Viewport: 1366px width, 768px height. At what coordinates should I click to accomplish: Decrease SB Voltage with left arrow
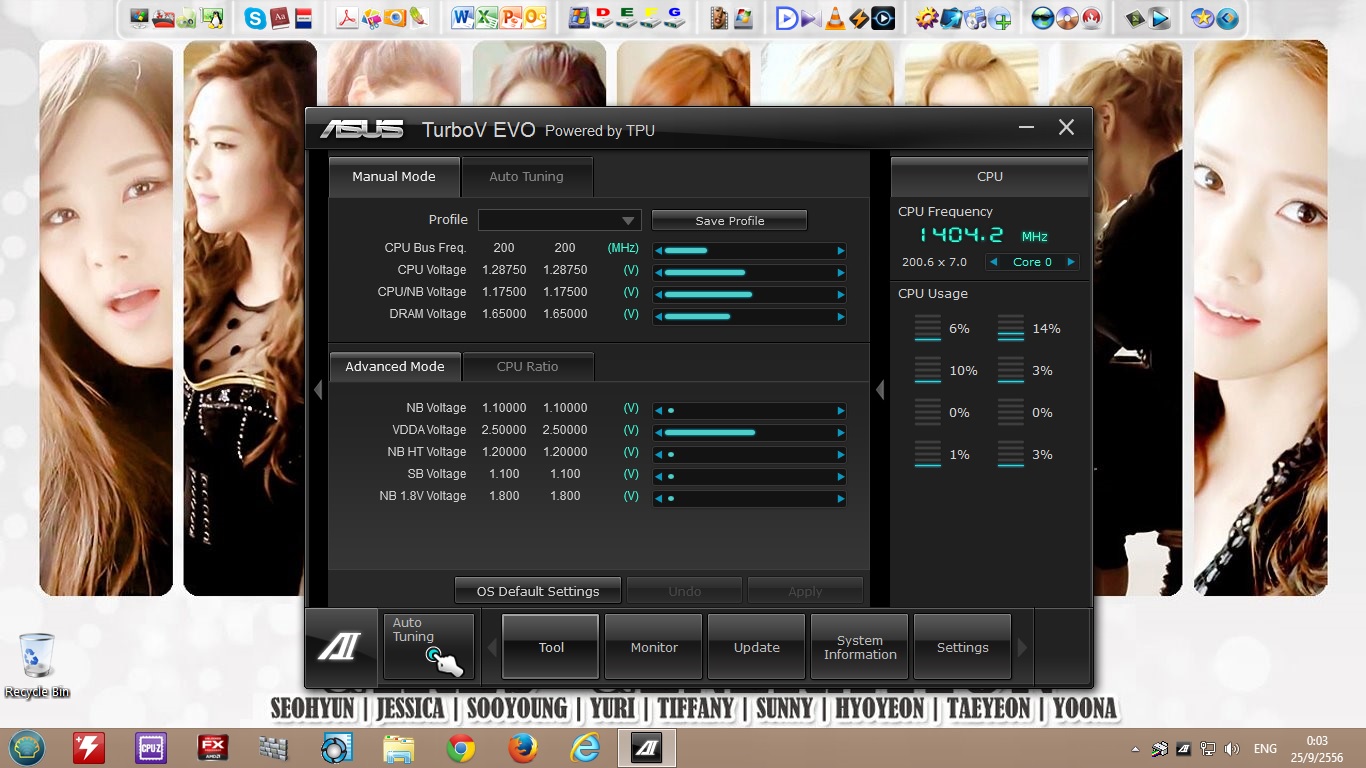[659, 476]
